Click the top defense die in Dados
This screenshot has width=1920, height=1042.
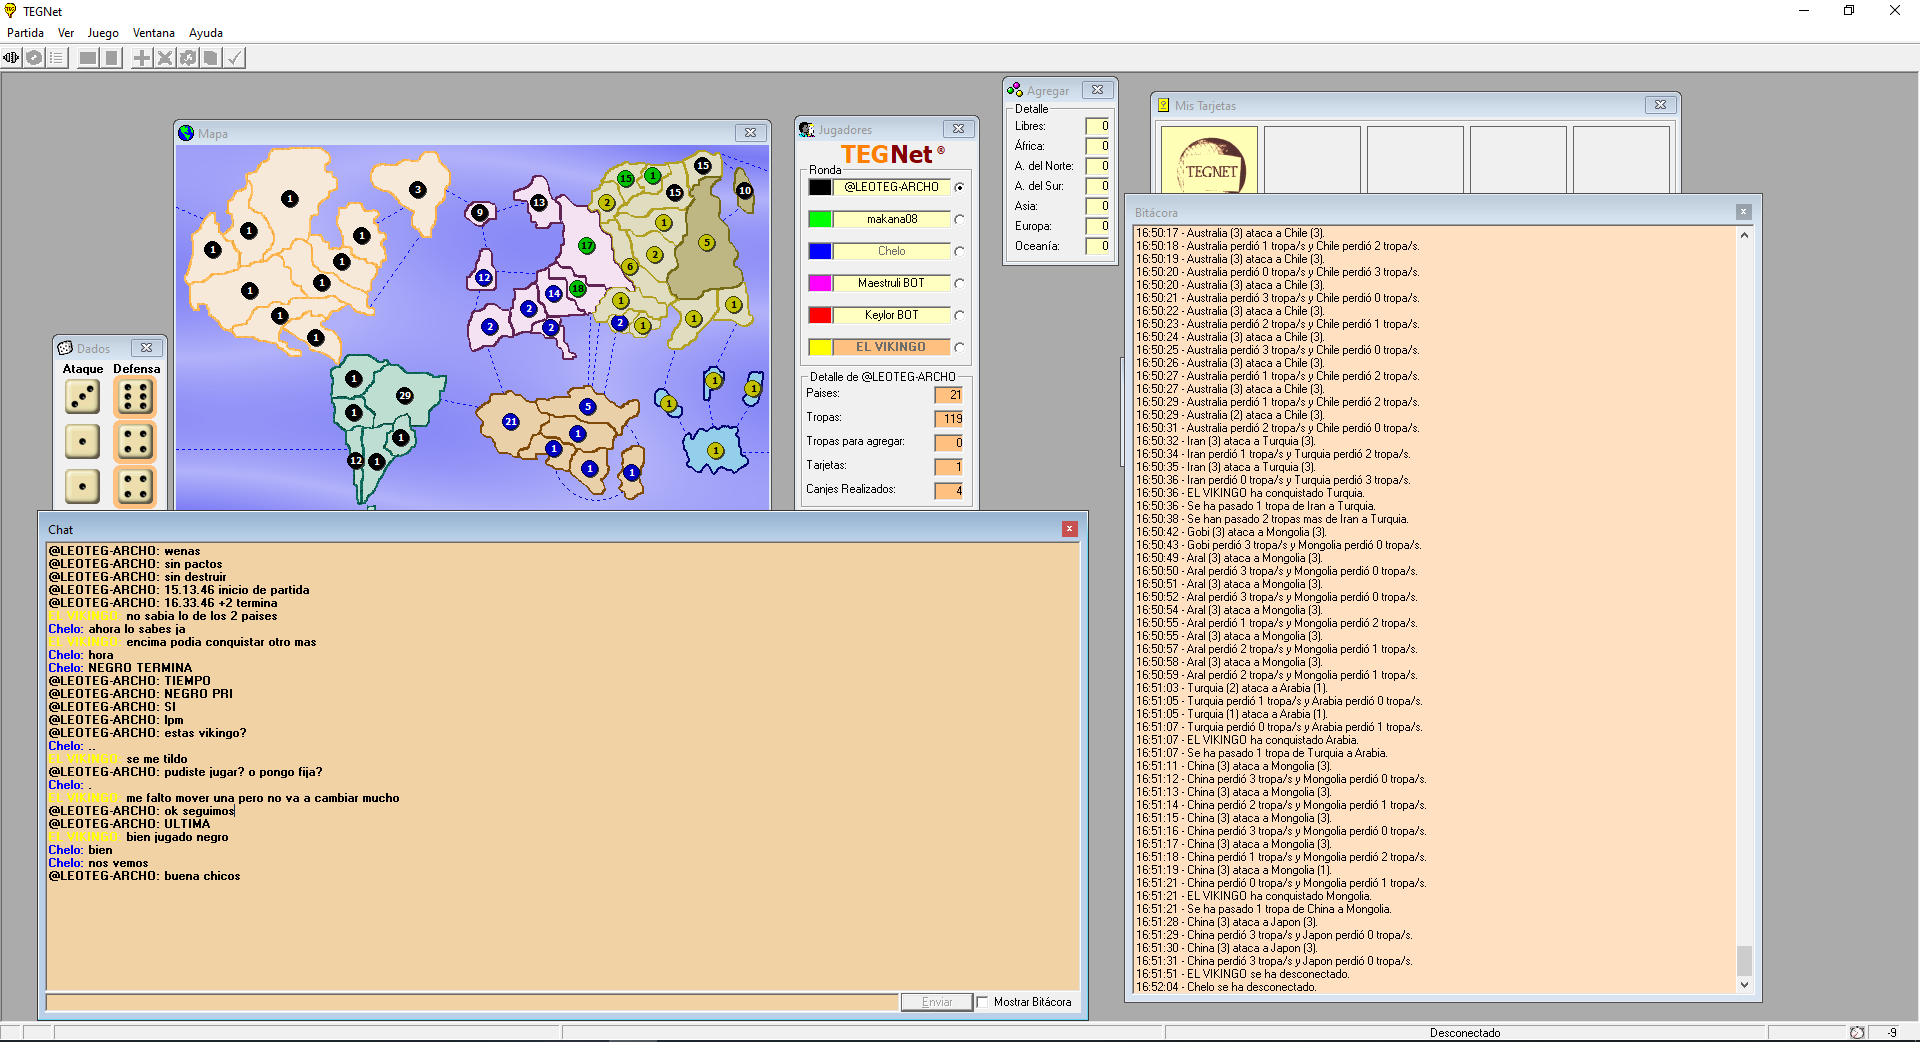point(135,397)
